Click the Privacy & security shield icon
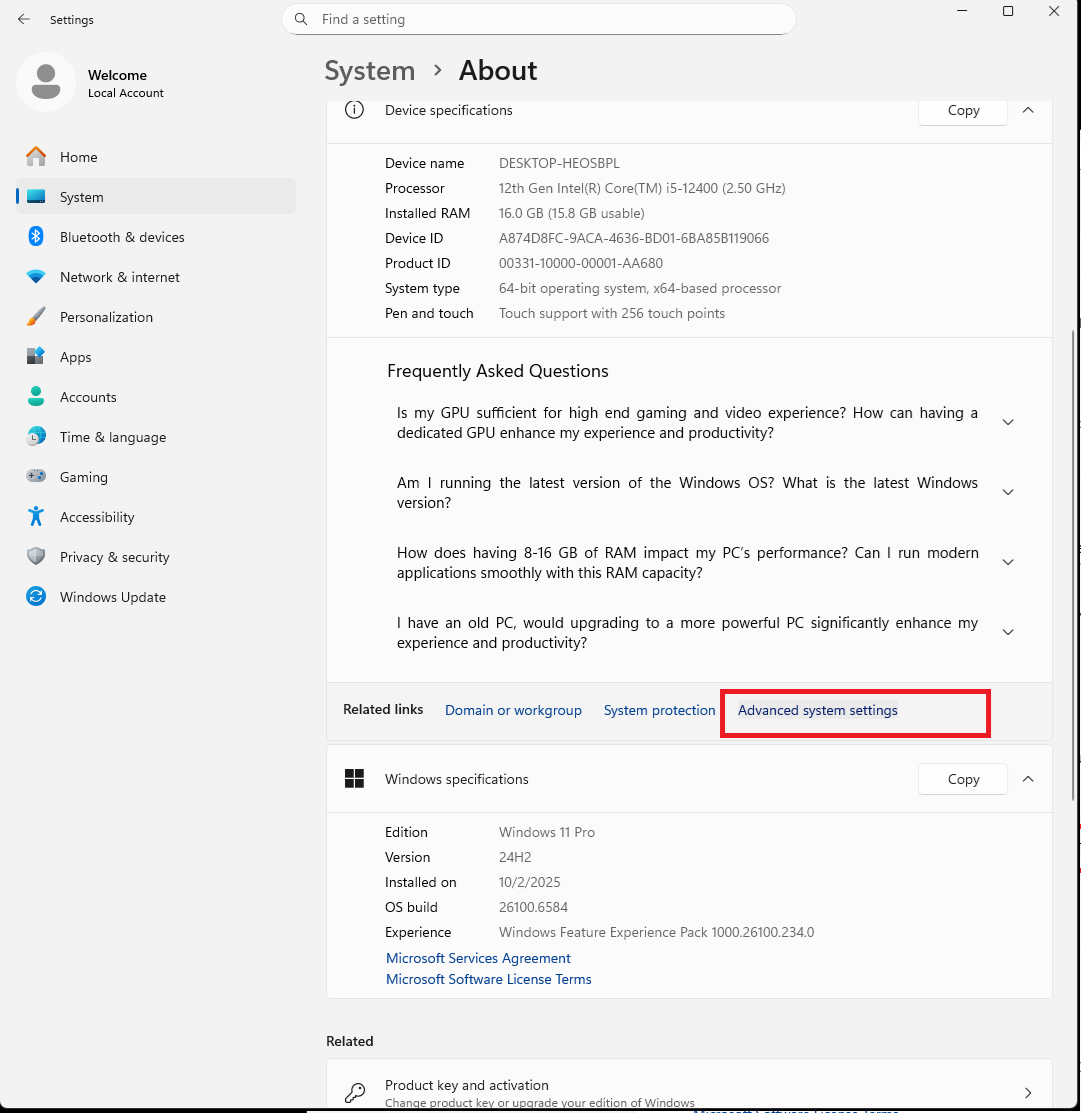Image resolution: width=1081 pixels, height=1113 pixels. click(36, 557)
